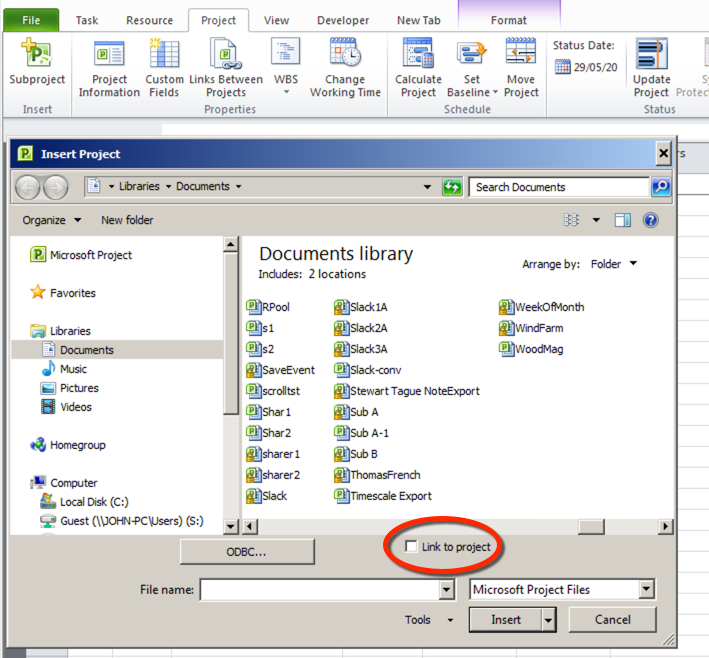Select the WindFarm project file

(531, 328)
